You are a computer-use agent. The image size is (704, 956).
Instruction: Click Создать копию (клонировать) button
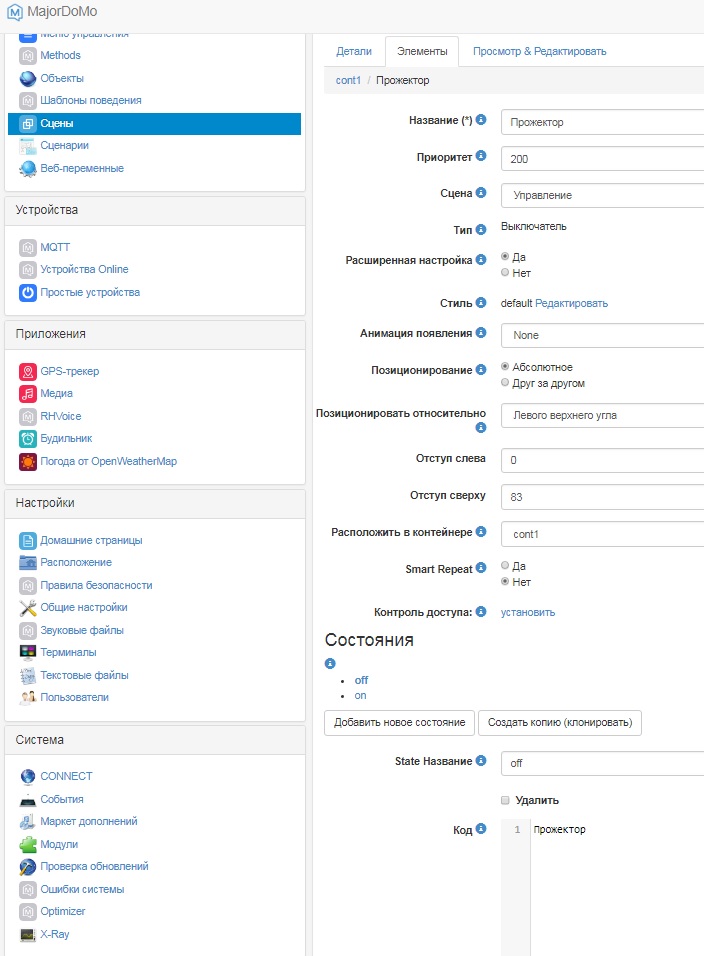(560, 723)
